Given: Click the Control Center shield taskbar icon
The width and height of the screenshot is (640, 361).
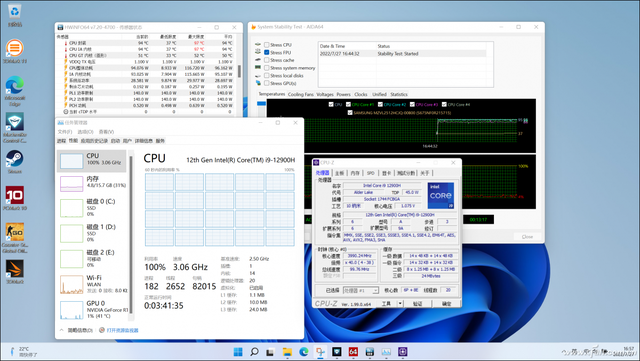Looking at the screenshot, I should [337, 352].
